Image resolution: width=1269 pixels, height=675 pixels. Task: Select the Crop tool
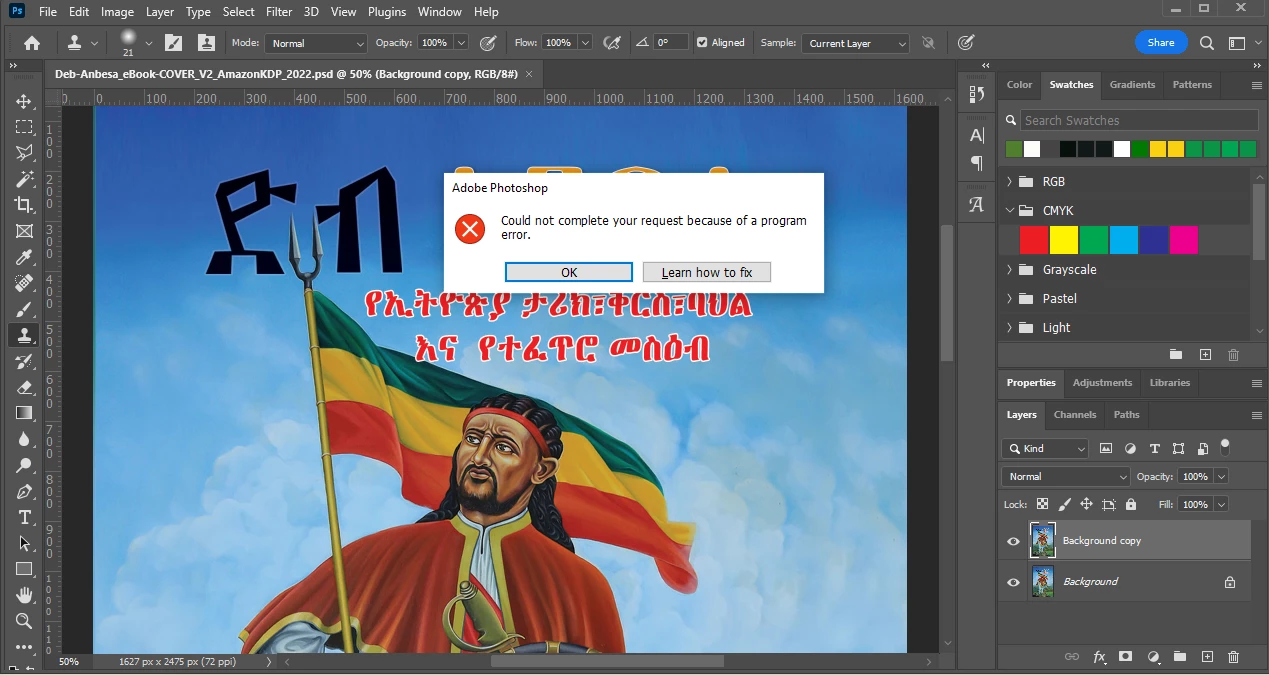pos(24,205)
